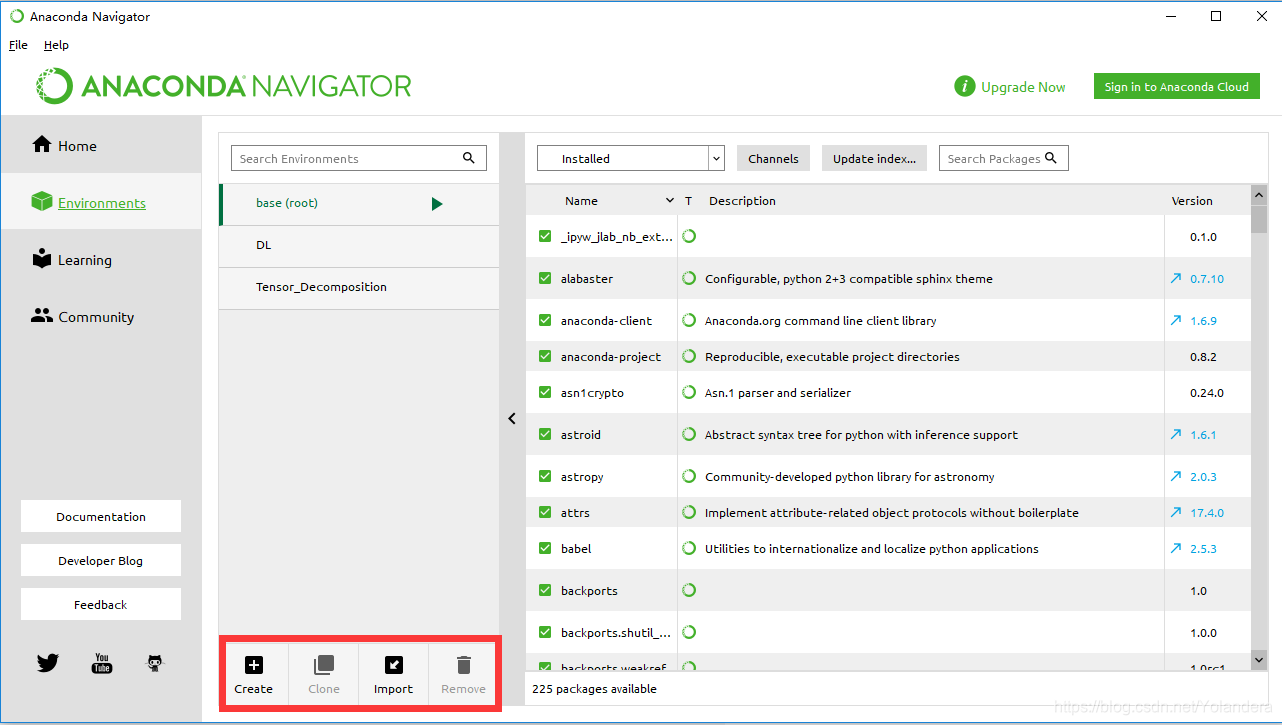Toggle the astropy package checkbox
1282x725 pixels.
point(545,477)
